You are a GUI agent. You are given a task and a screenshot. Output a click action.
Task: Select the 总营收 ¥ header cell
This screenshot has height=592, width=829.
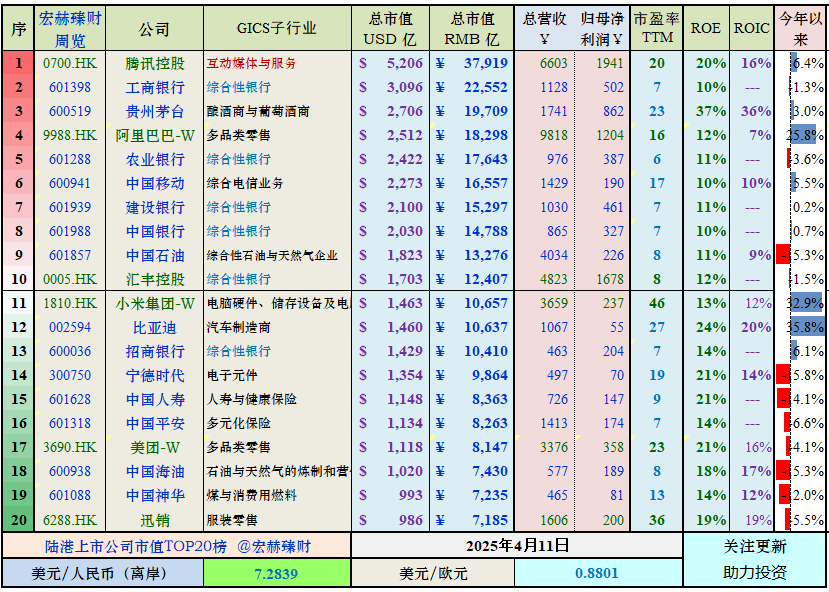pos(545,29)
